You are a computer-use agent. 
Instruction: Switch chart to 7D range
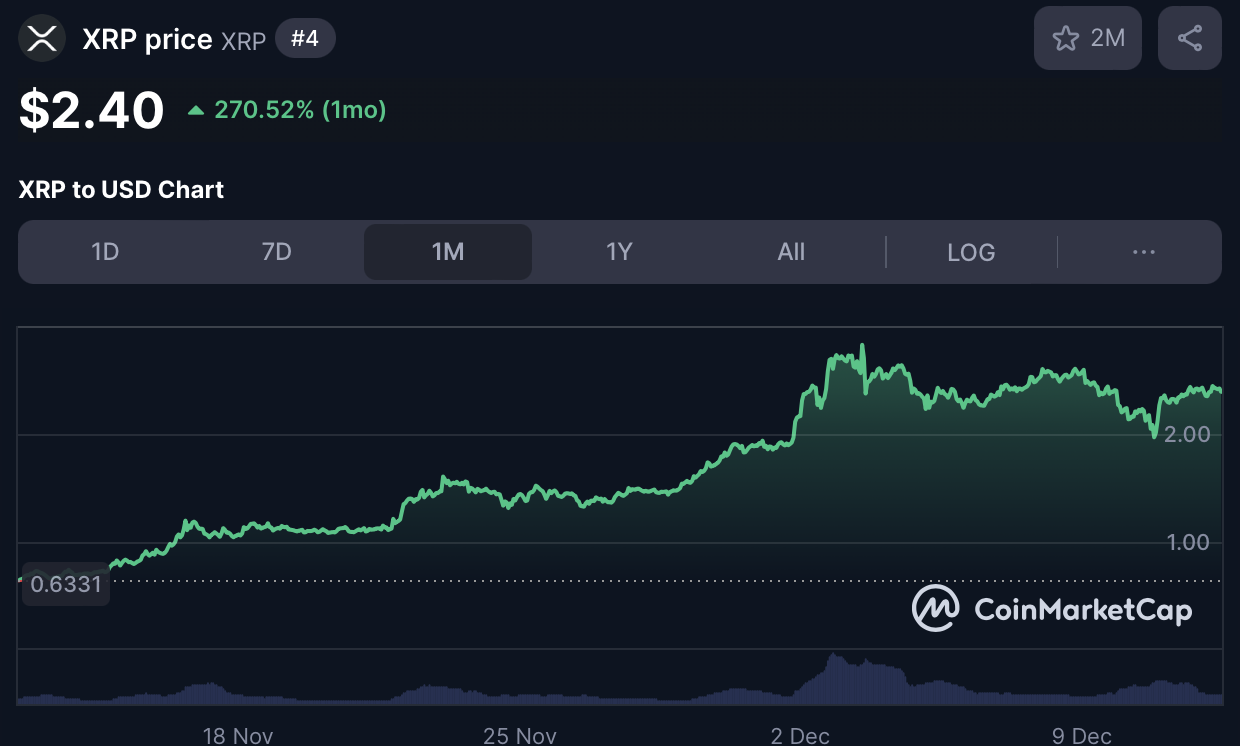click(277, 252)
